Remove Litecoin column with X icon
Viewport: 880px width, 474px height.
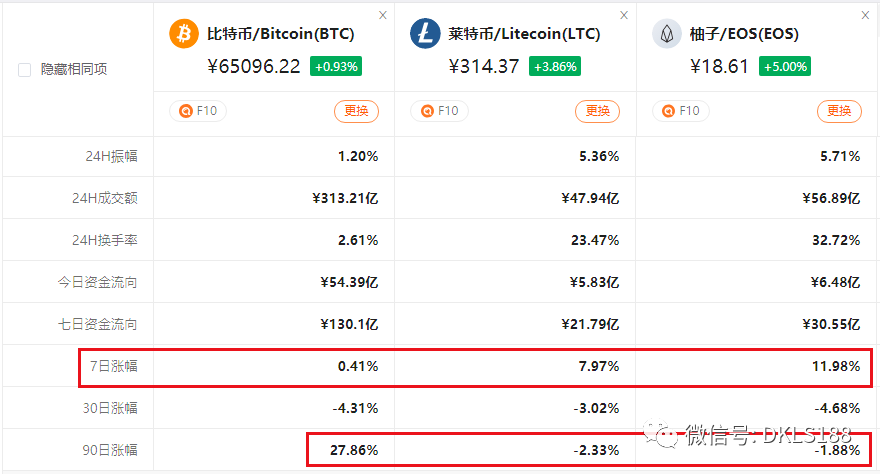click(625, 15)
